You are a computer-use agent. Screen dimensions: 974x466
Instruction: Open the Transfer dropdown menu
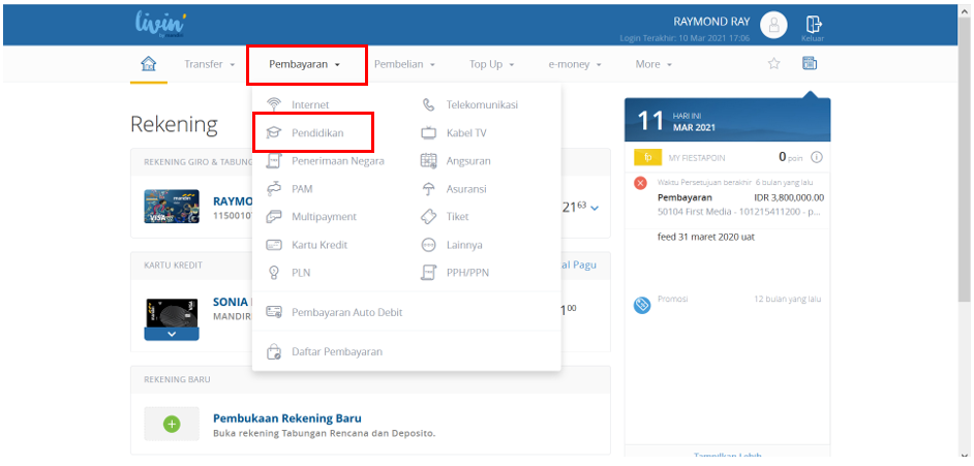point(209,64)
